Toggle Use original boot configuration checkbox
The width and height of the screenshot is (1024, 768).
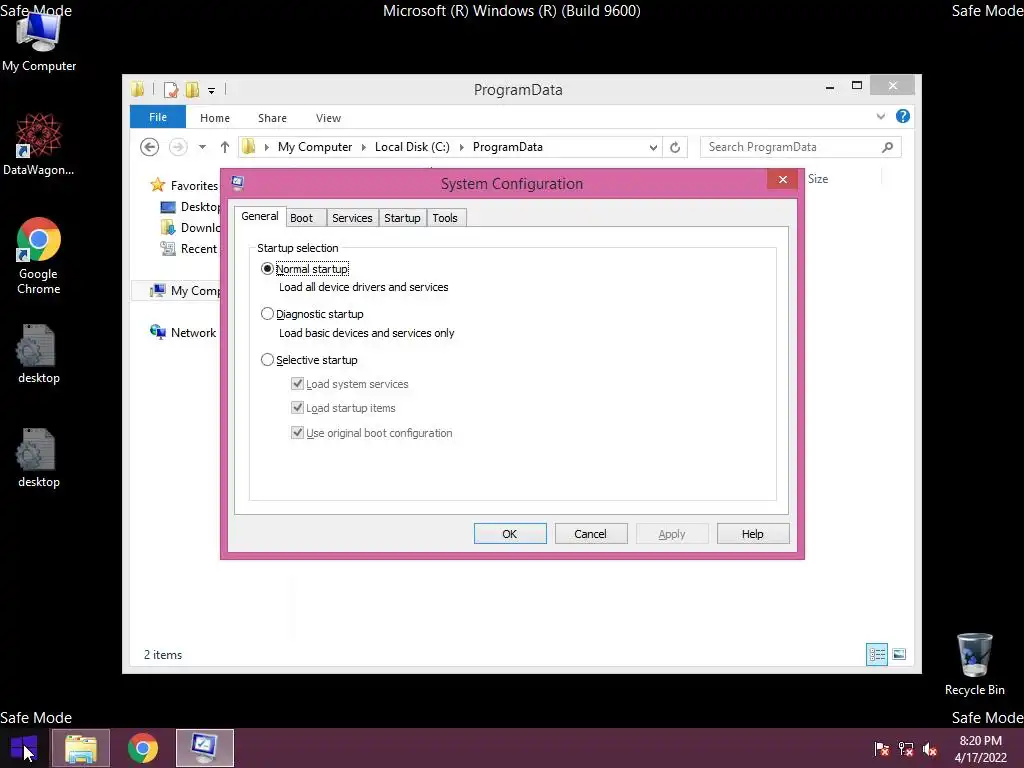tap(297, 432)
